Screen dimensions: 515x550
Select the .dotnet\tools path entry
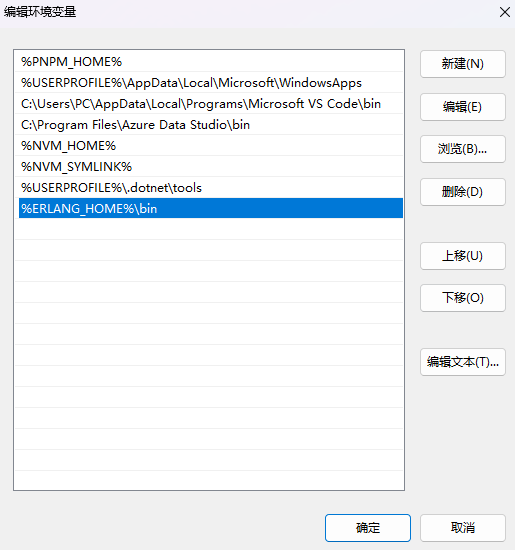click(209, 188)
